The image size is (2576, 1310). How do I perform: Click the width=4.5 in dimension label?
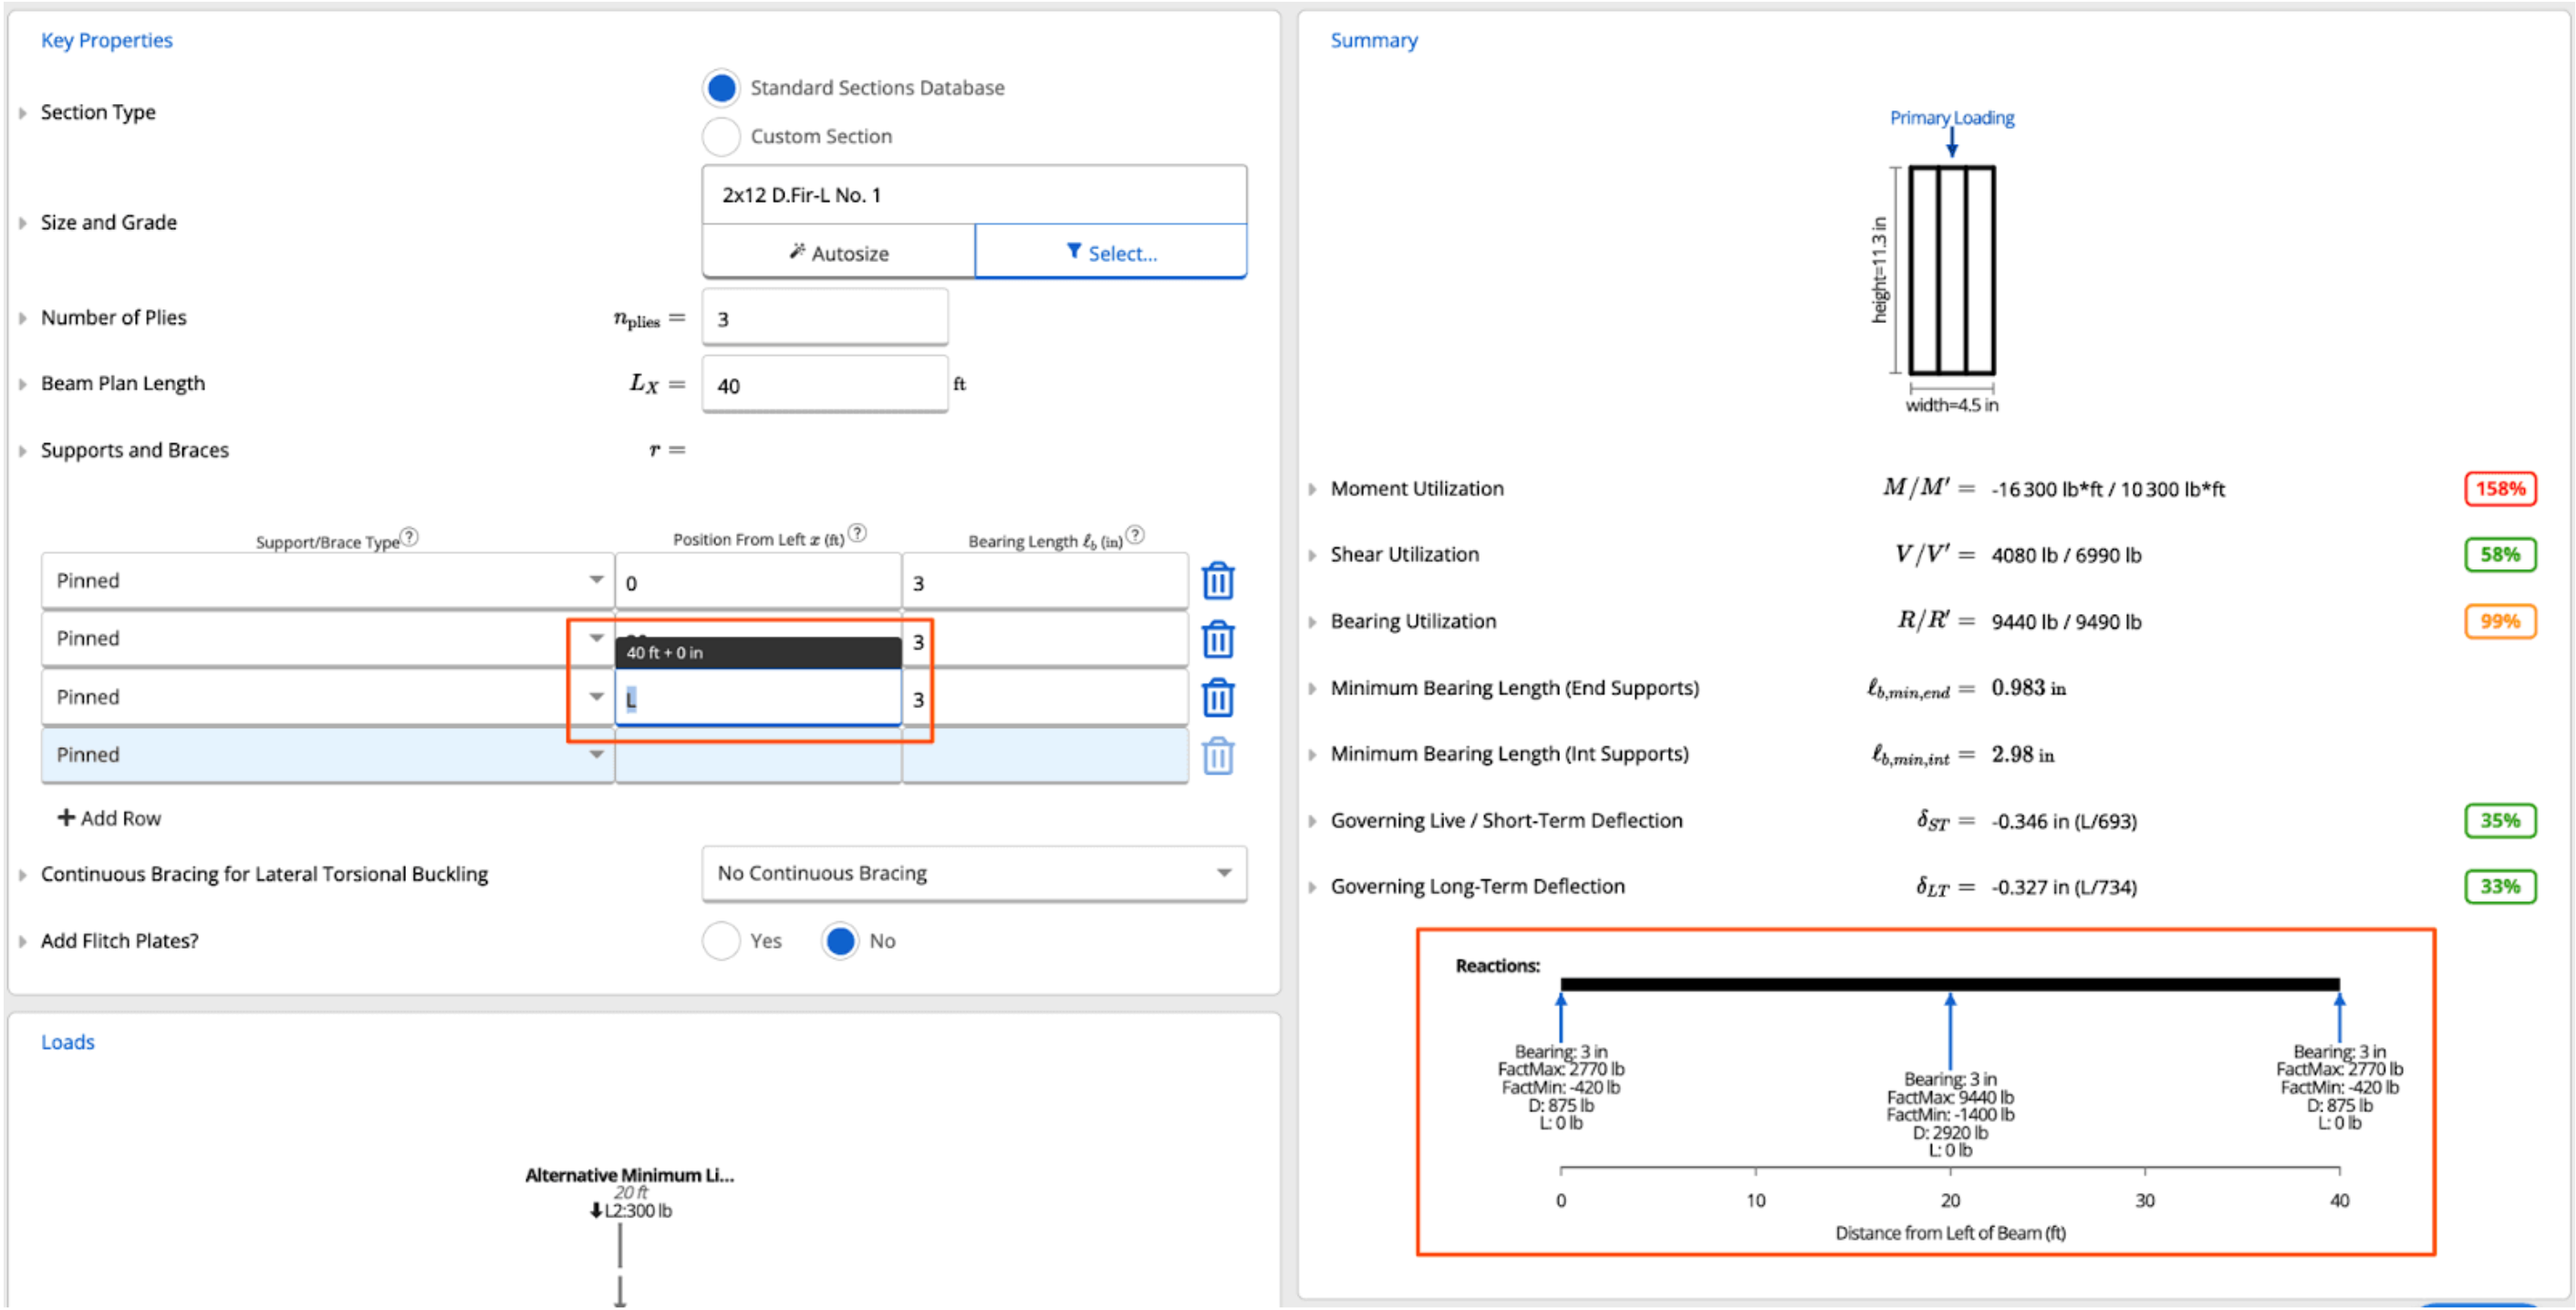(x=1951, y=405)
